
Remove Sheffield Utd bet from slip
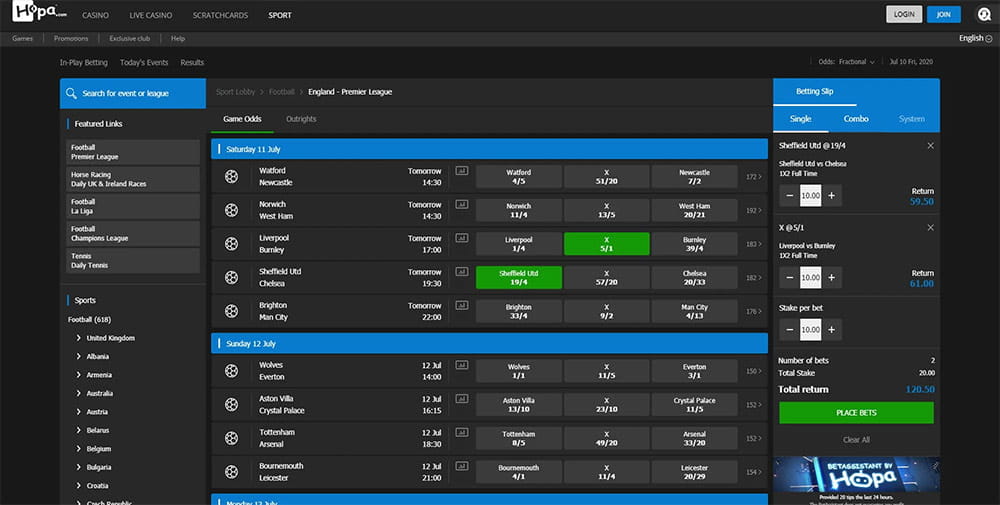pyautogui.click(x=930, y=145)
